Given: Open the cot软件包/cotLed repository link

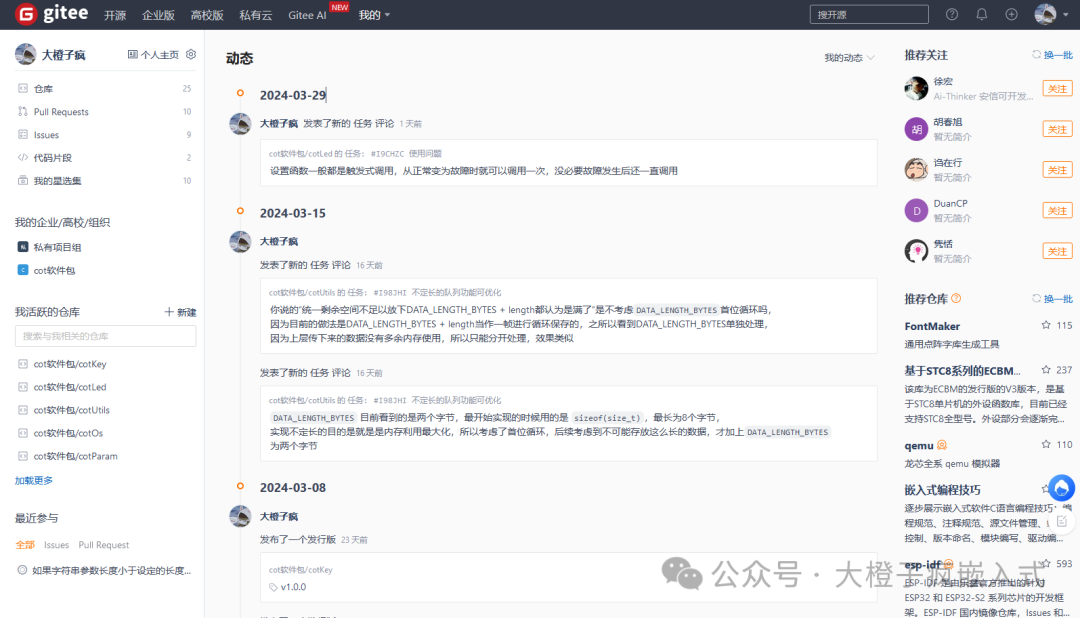Looking at the screenshot, I should click(70, 387).
